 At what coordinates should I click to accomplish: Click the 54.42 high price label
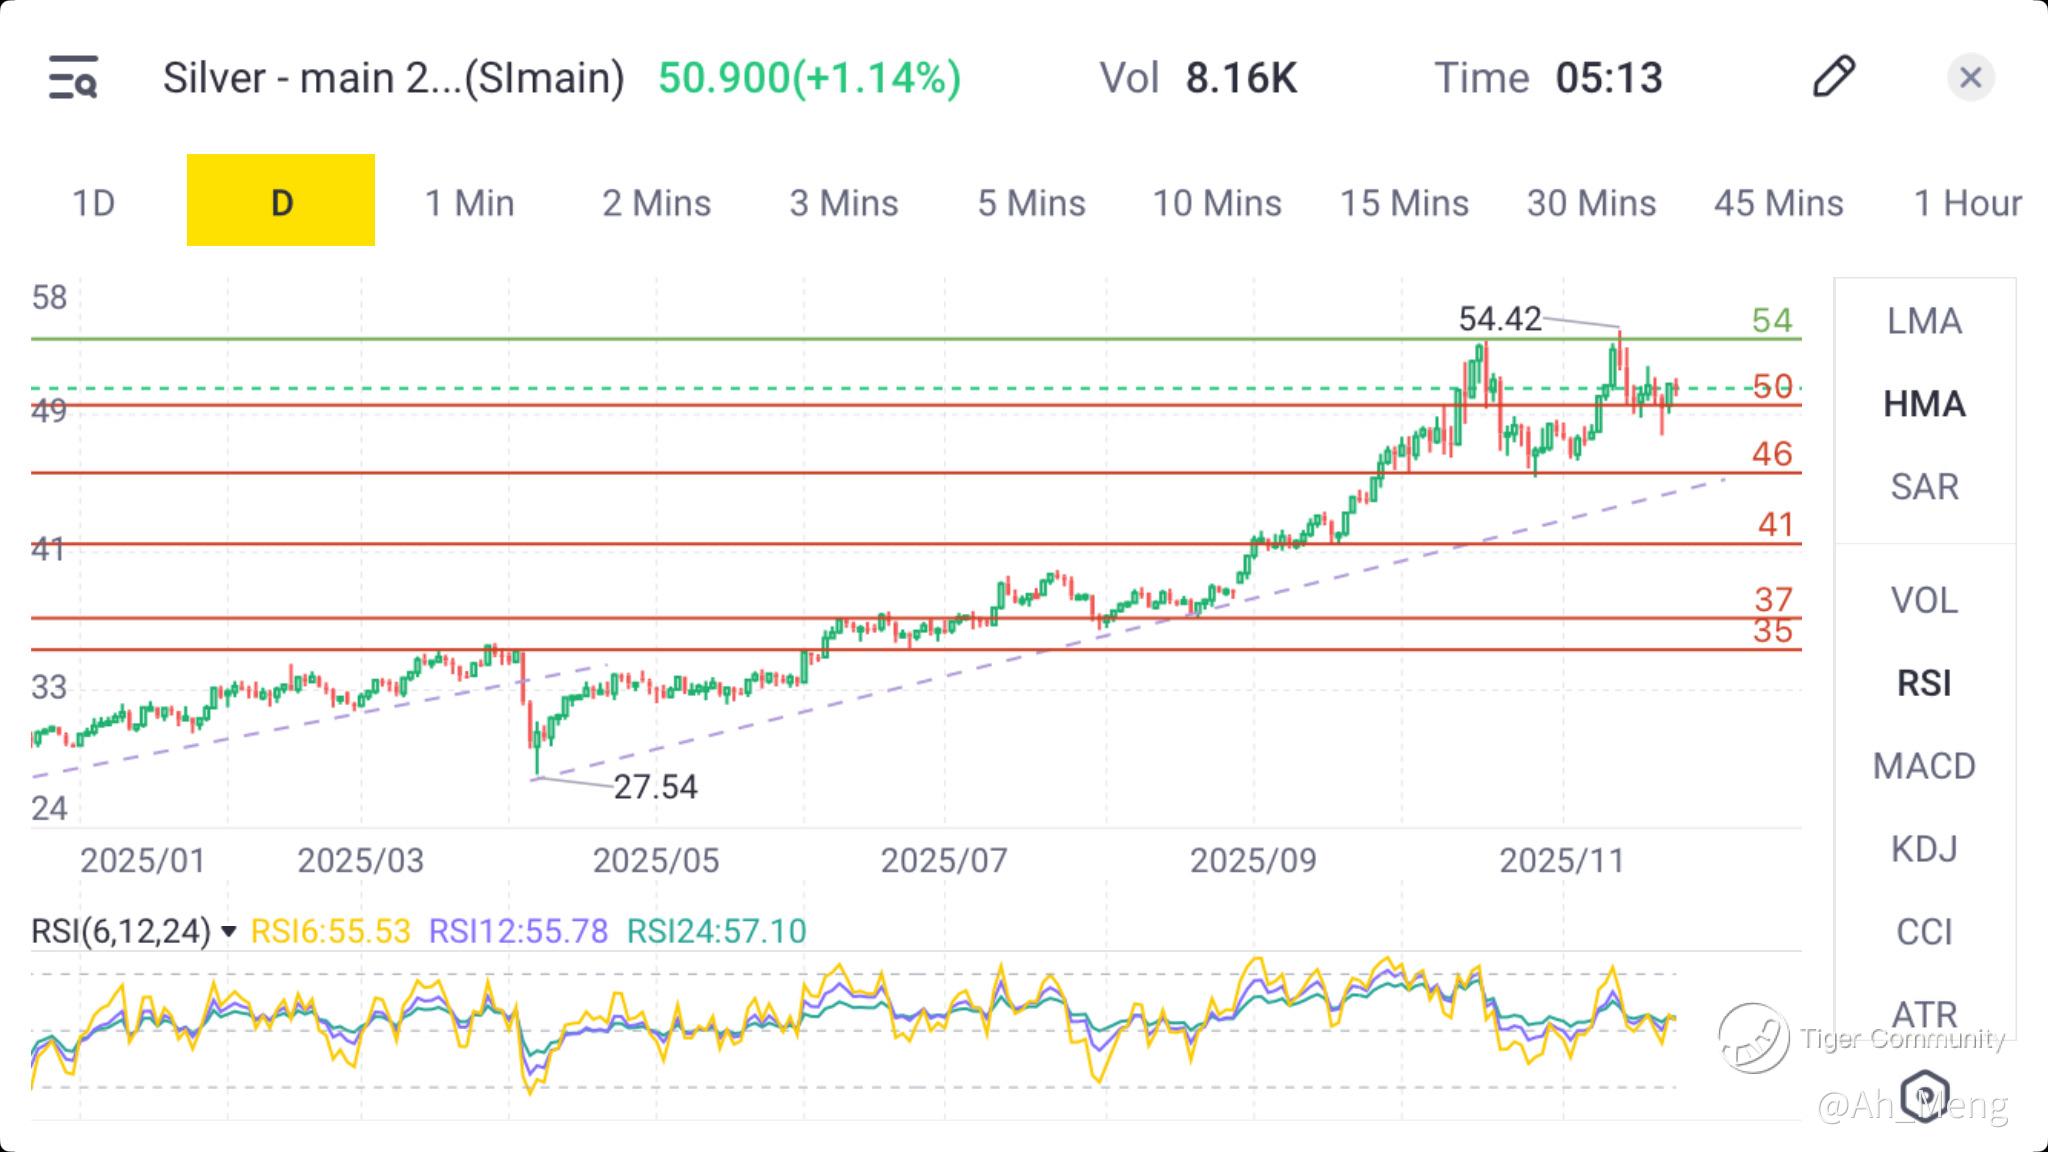coord(1499,319)
